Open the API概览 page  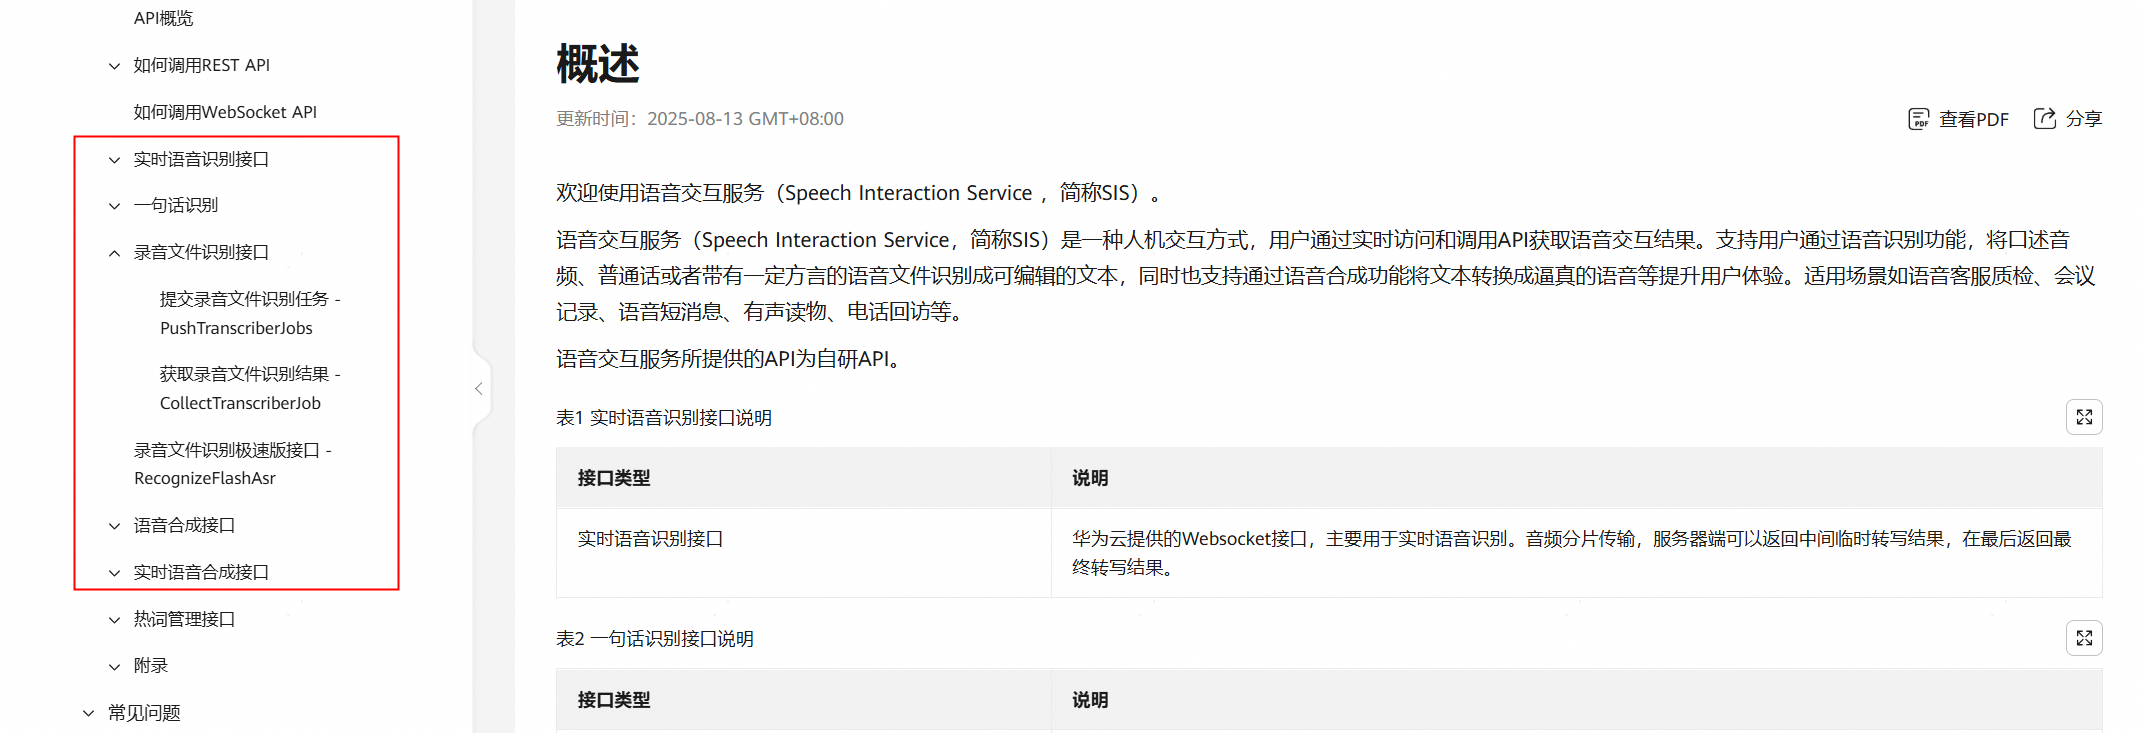click(164, 18)
